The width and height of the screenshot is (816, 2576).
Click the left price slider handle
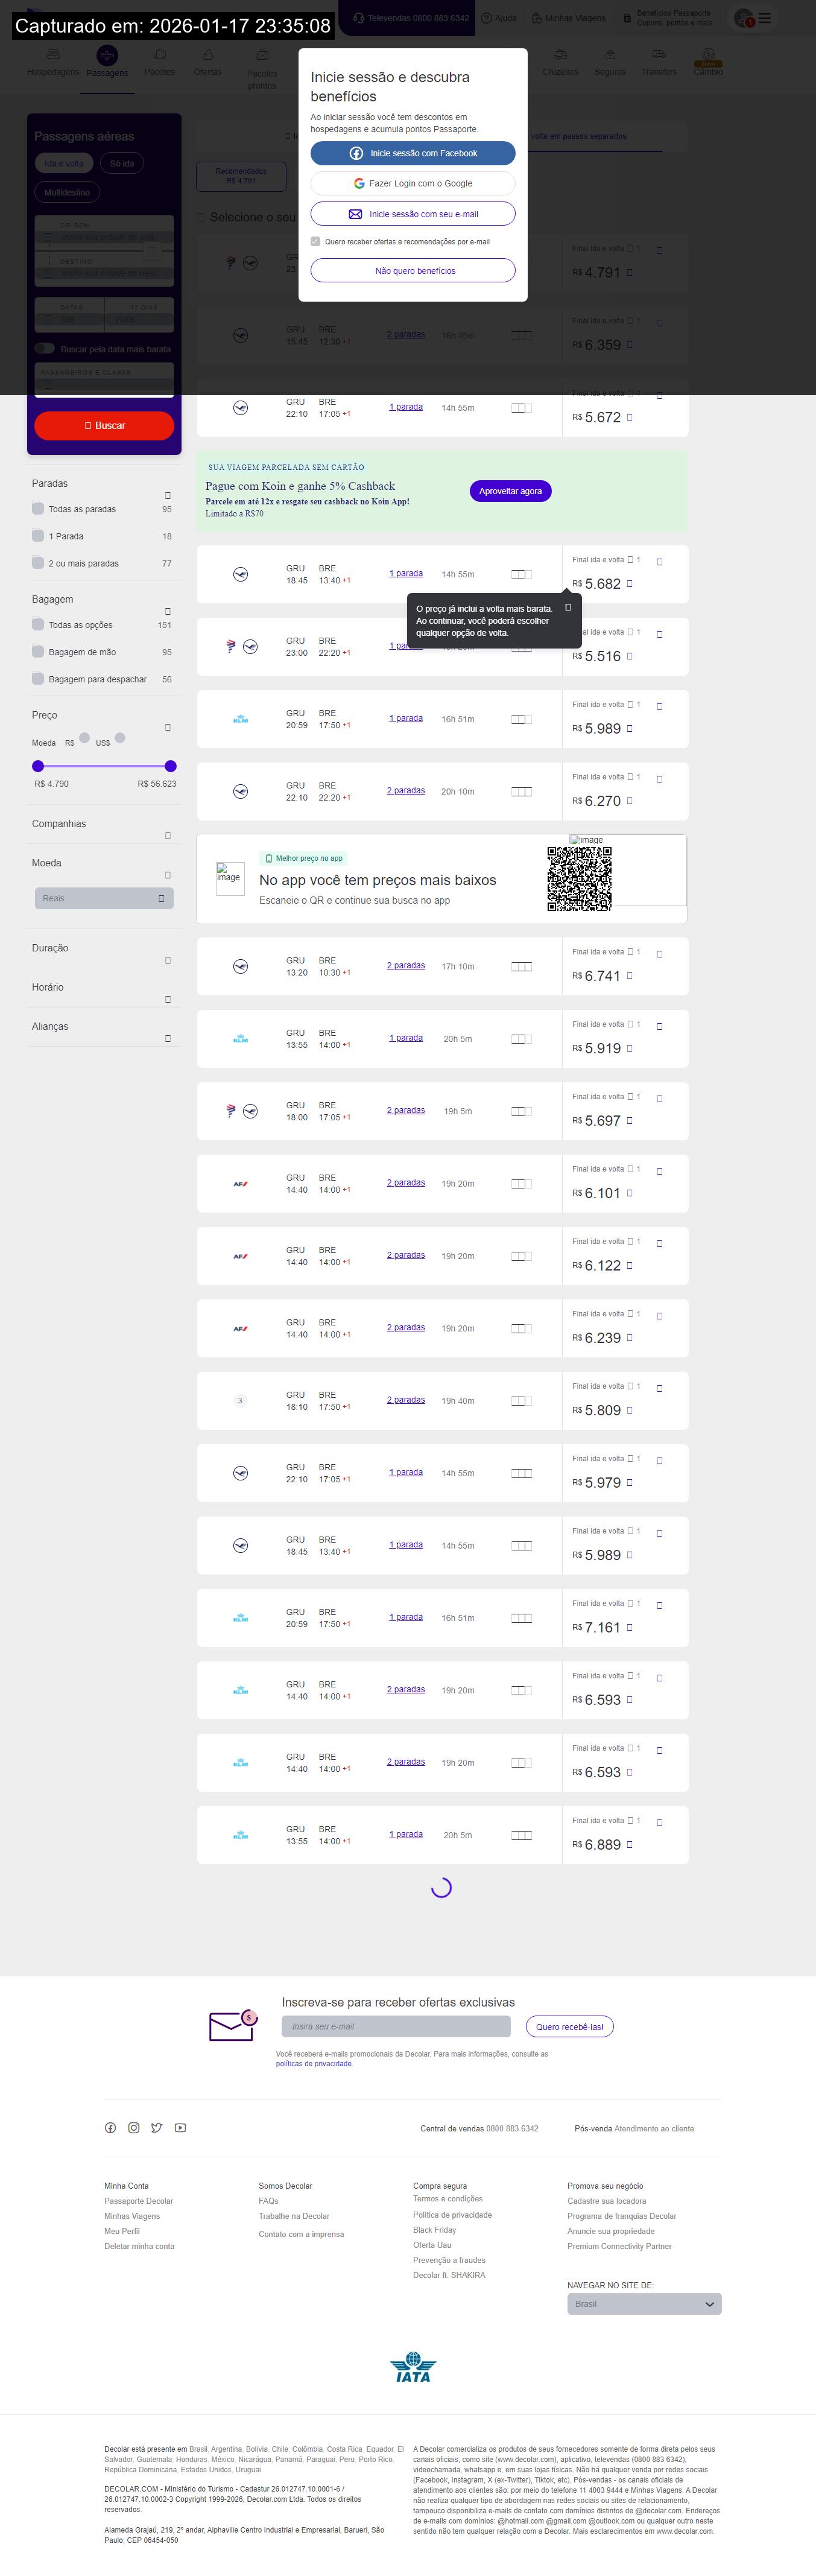38,766
